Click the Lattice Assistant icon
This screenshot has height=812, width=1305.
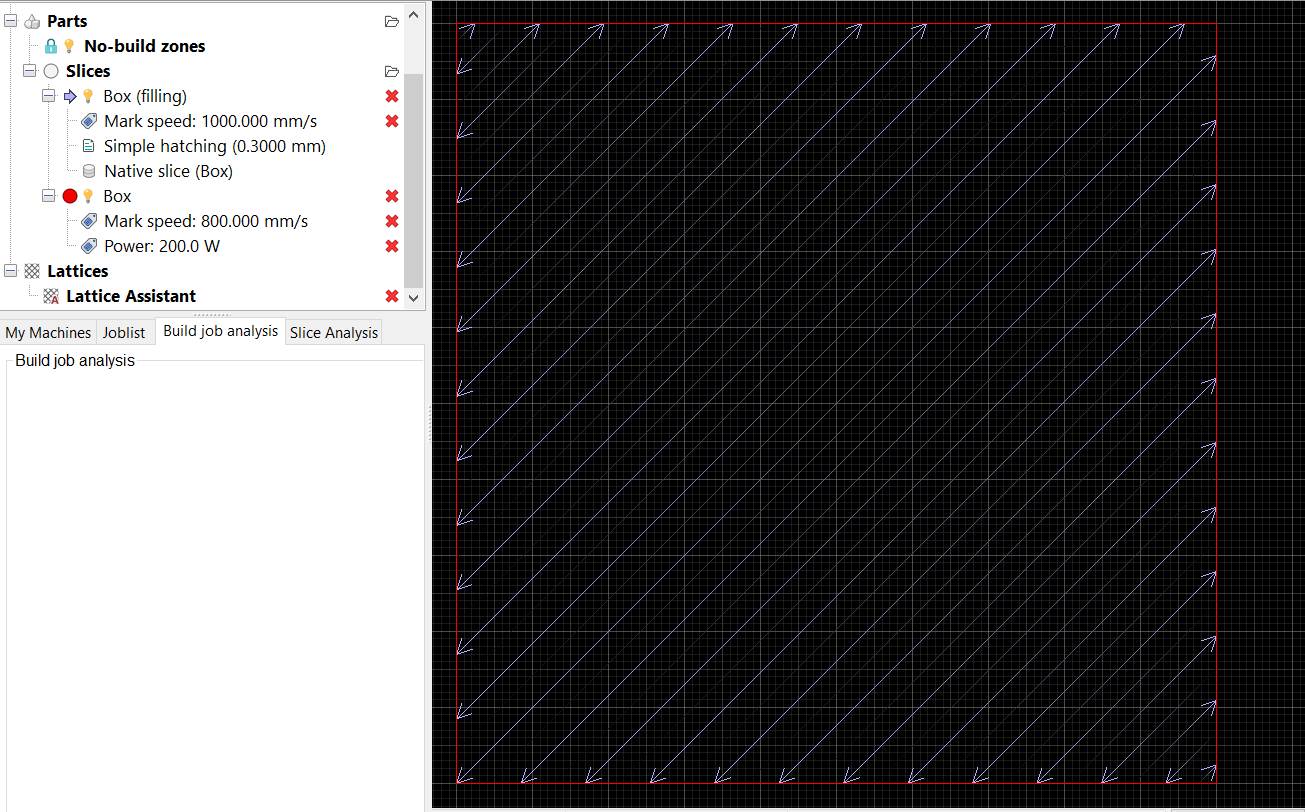(50, 295)
